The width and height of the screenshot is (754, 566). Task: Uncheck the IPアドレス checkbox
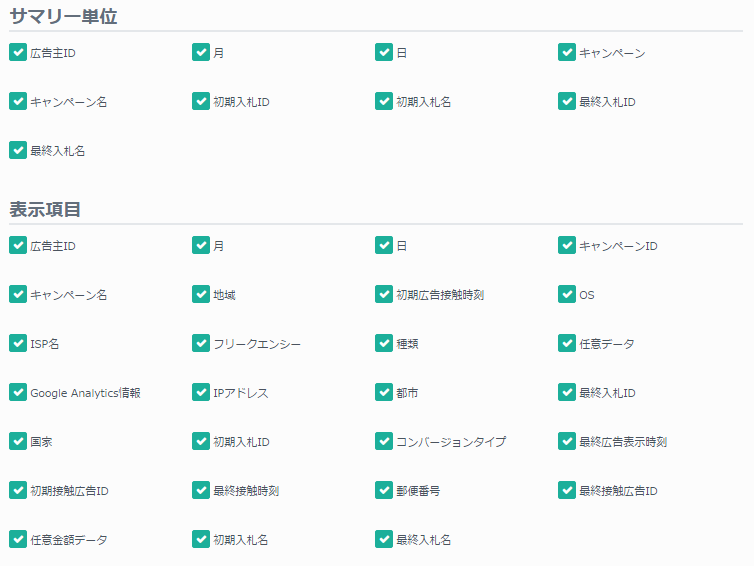click(201, 392)
